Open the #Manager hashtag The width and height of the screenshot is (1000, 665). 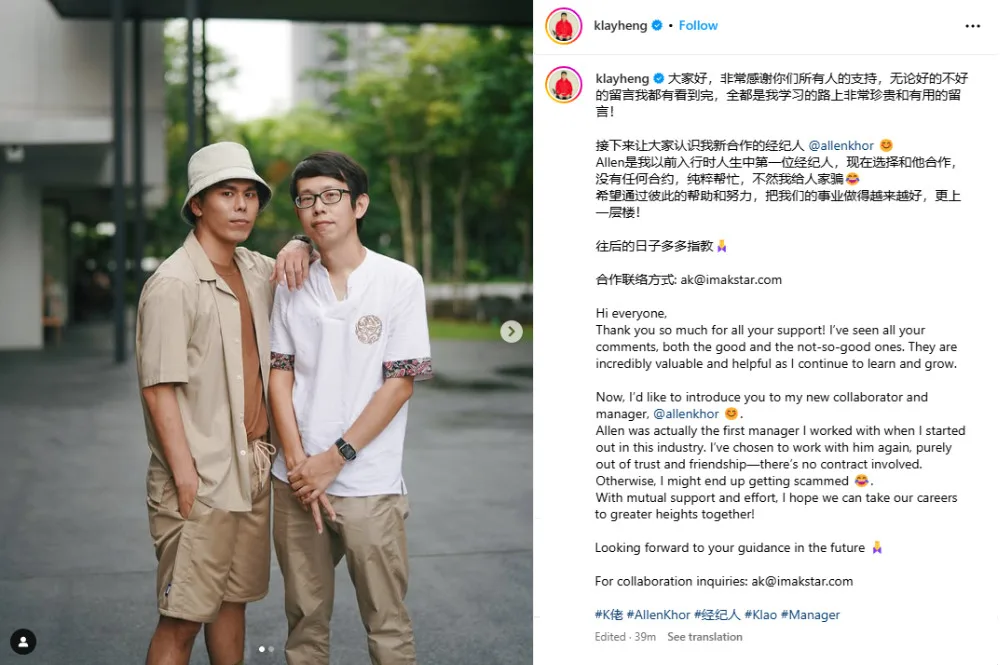click(x=810, y=615)
